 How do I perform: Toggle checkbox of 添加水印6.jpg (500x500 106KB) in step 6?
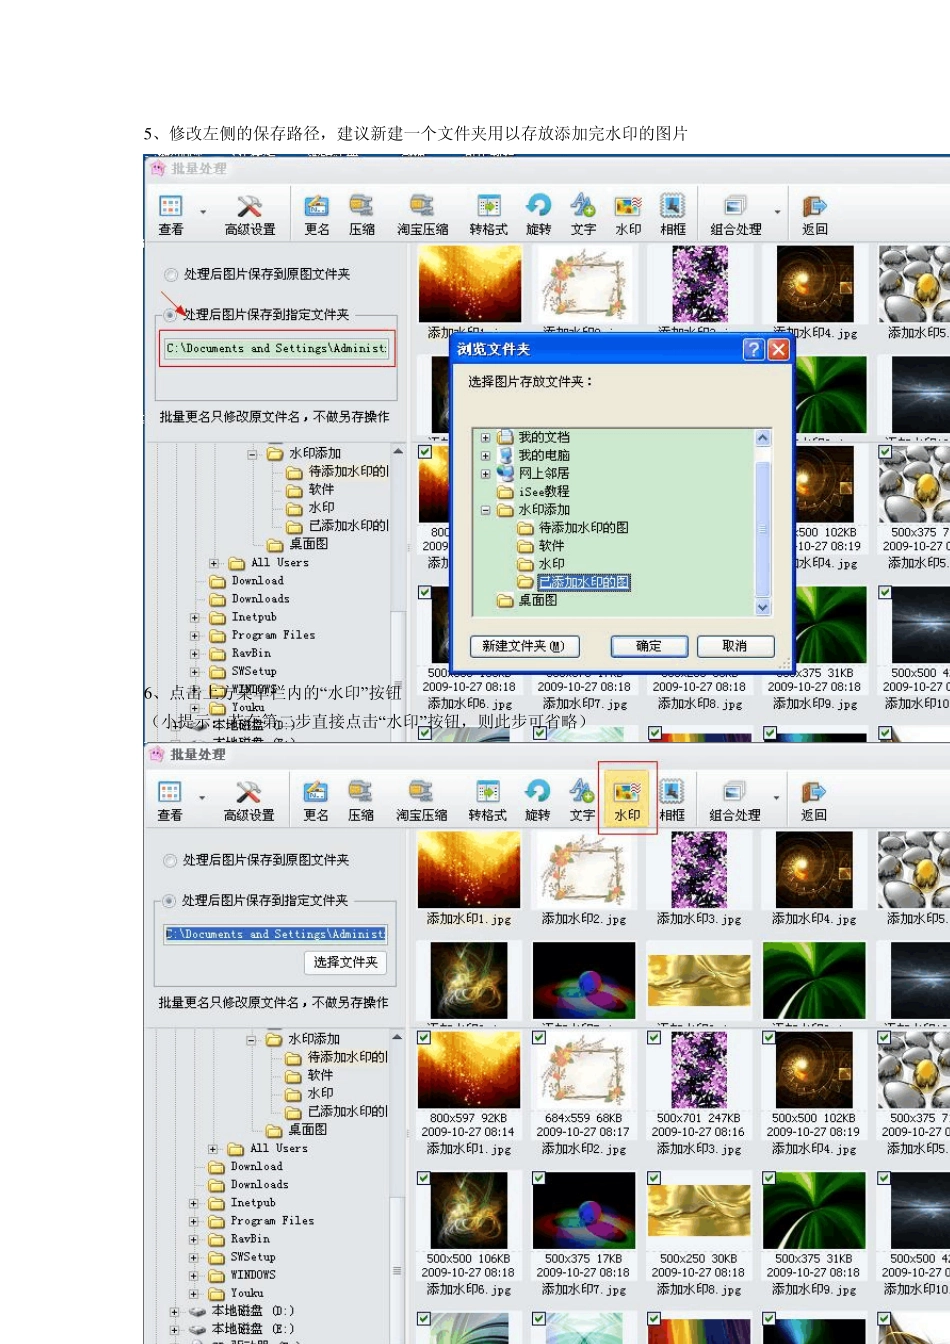[x=424, y=1178]
